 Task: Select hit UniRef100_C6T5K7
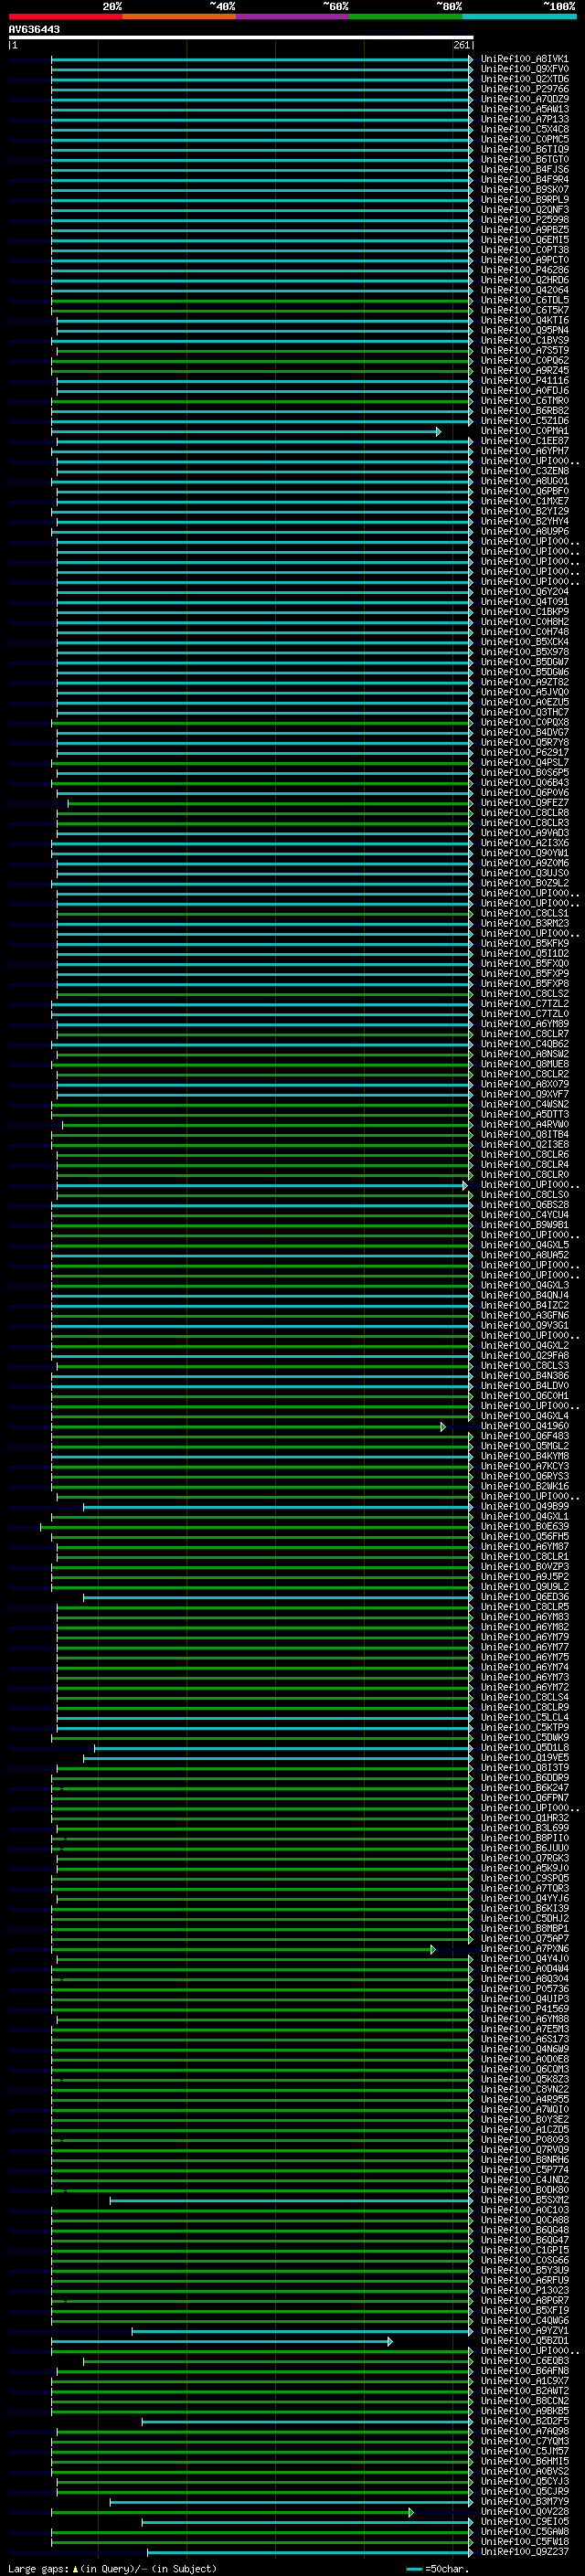[524, 310]
